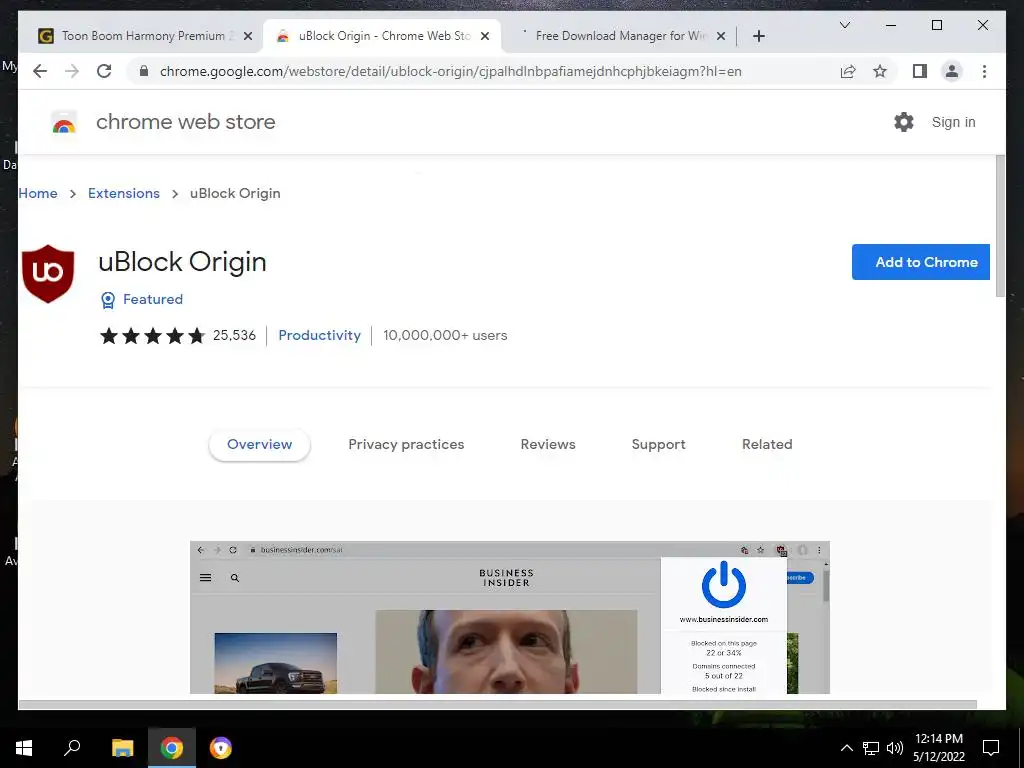
Task: Open the Overview section
Action: 259,445
